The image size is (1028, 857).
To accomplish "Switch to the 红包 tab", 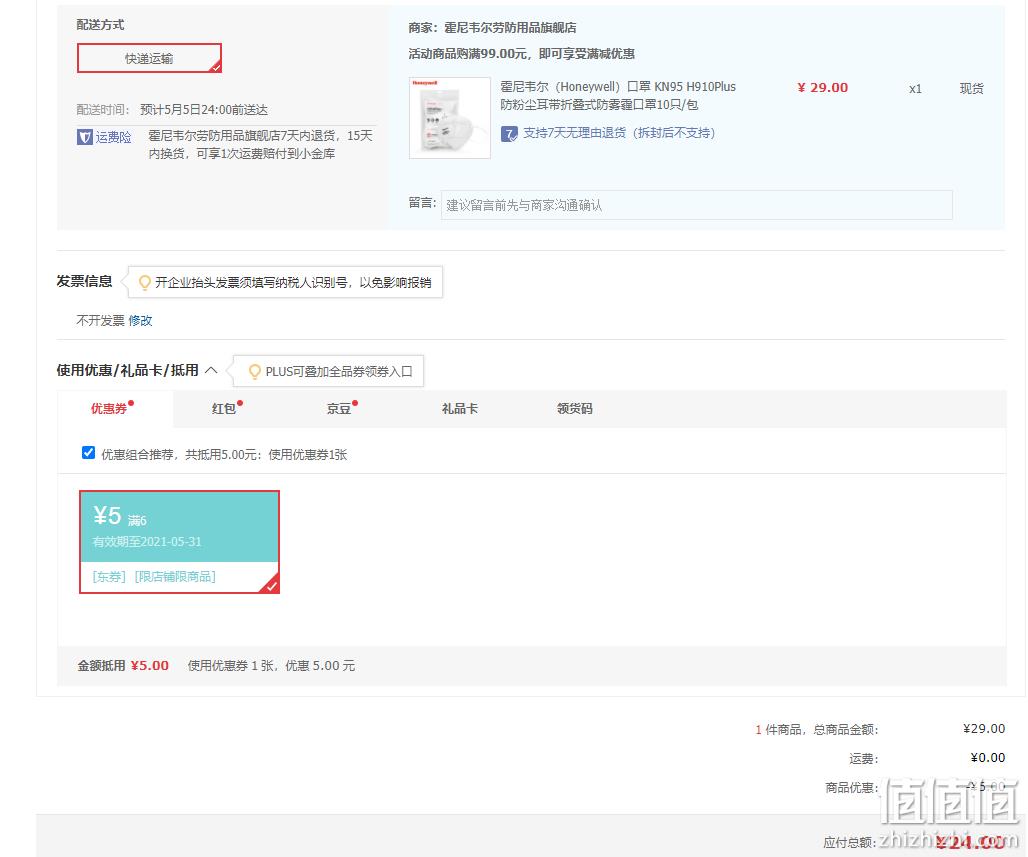I will [x=224, y=409].
